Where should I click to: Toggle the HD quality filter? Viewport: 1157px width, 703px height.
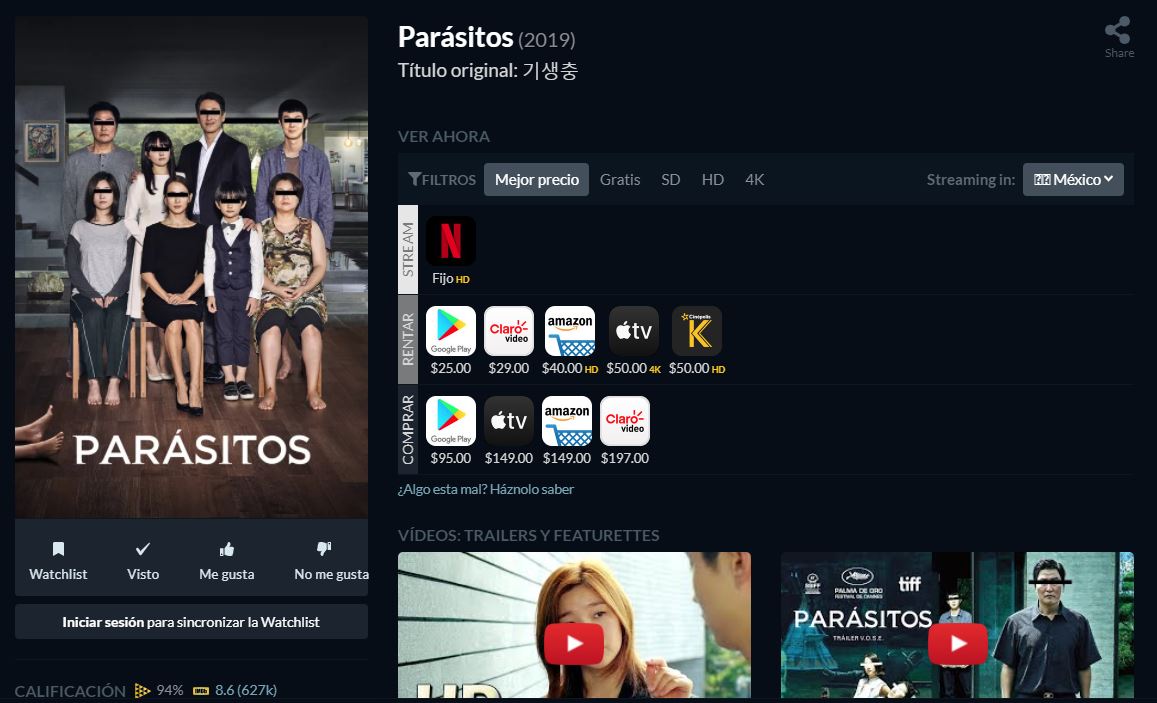tap(713, 179)
